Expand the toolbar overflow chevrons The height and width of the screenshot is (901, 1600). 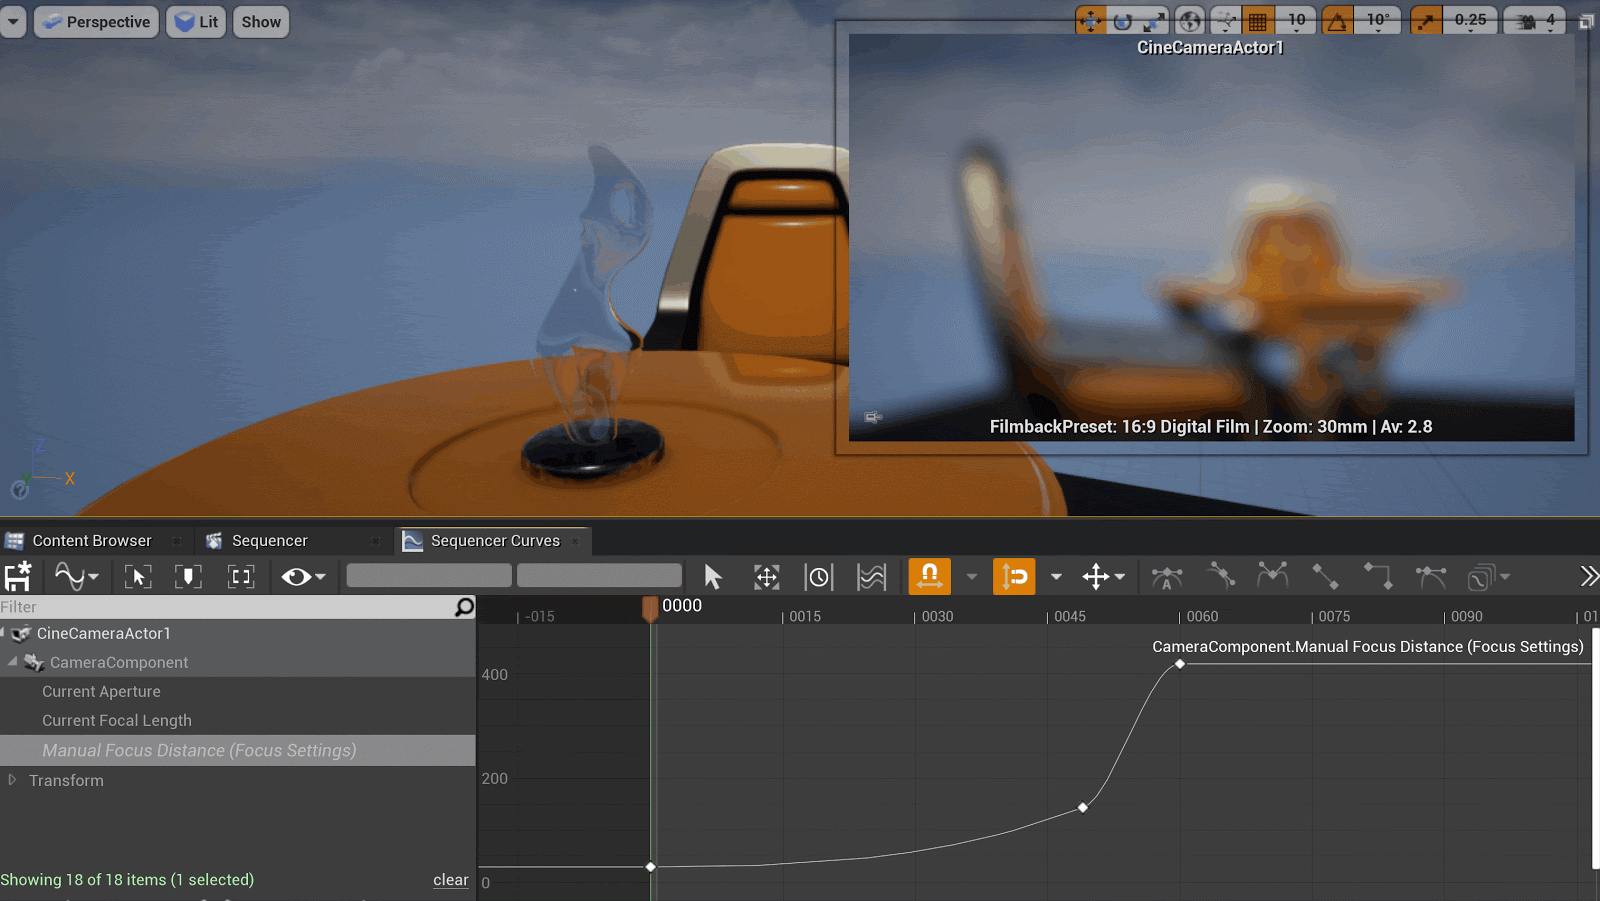(1589, 576)
